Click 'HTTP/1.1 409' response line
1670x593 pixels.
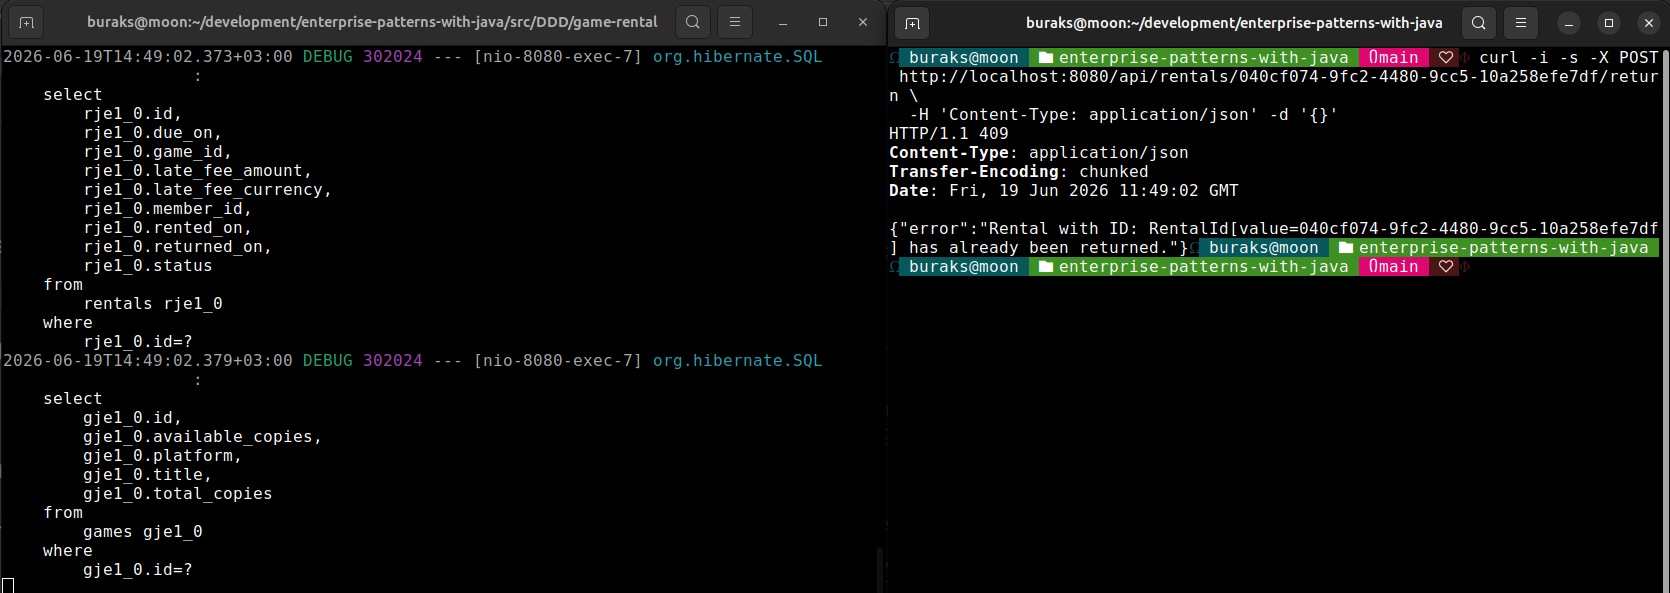(x=949, y=133)
